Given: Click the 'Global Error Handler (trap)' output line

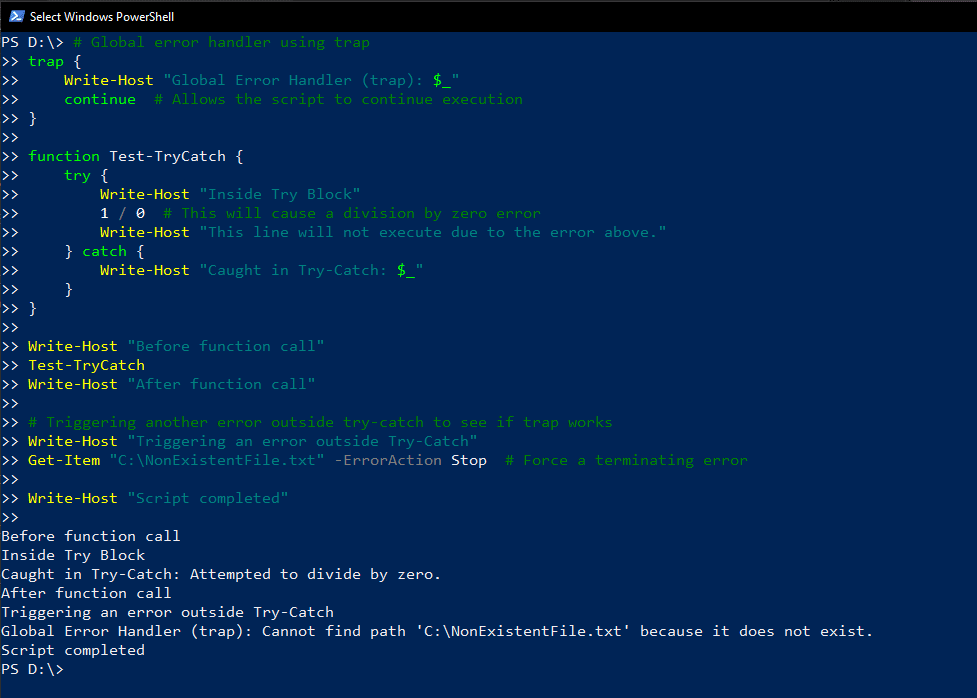Looking at the screenshot, I should click(437, 631).
